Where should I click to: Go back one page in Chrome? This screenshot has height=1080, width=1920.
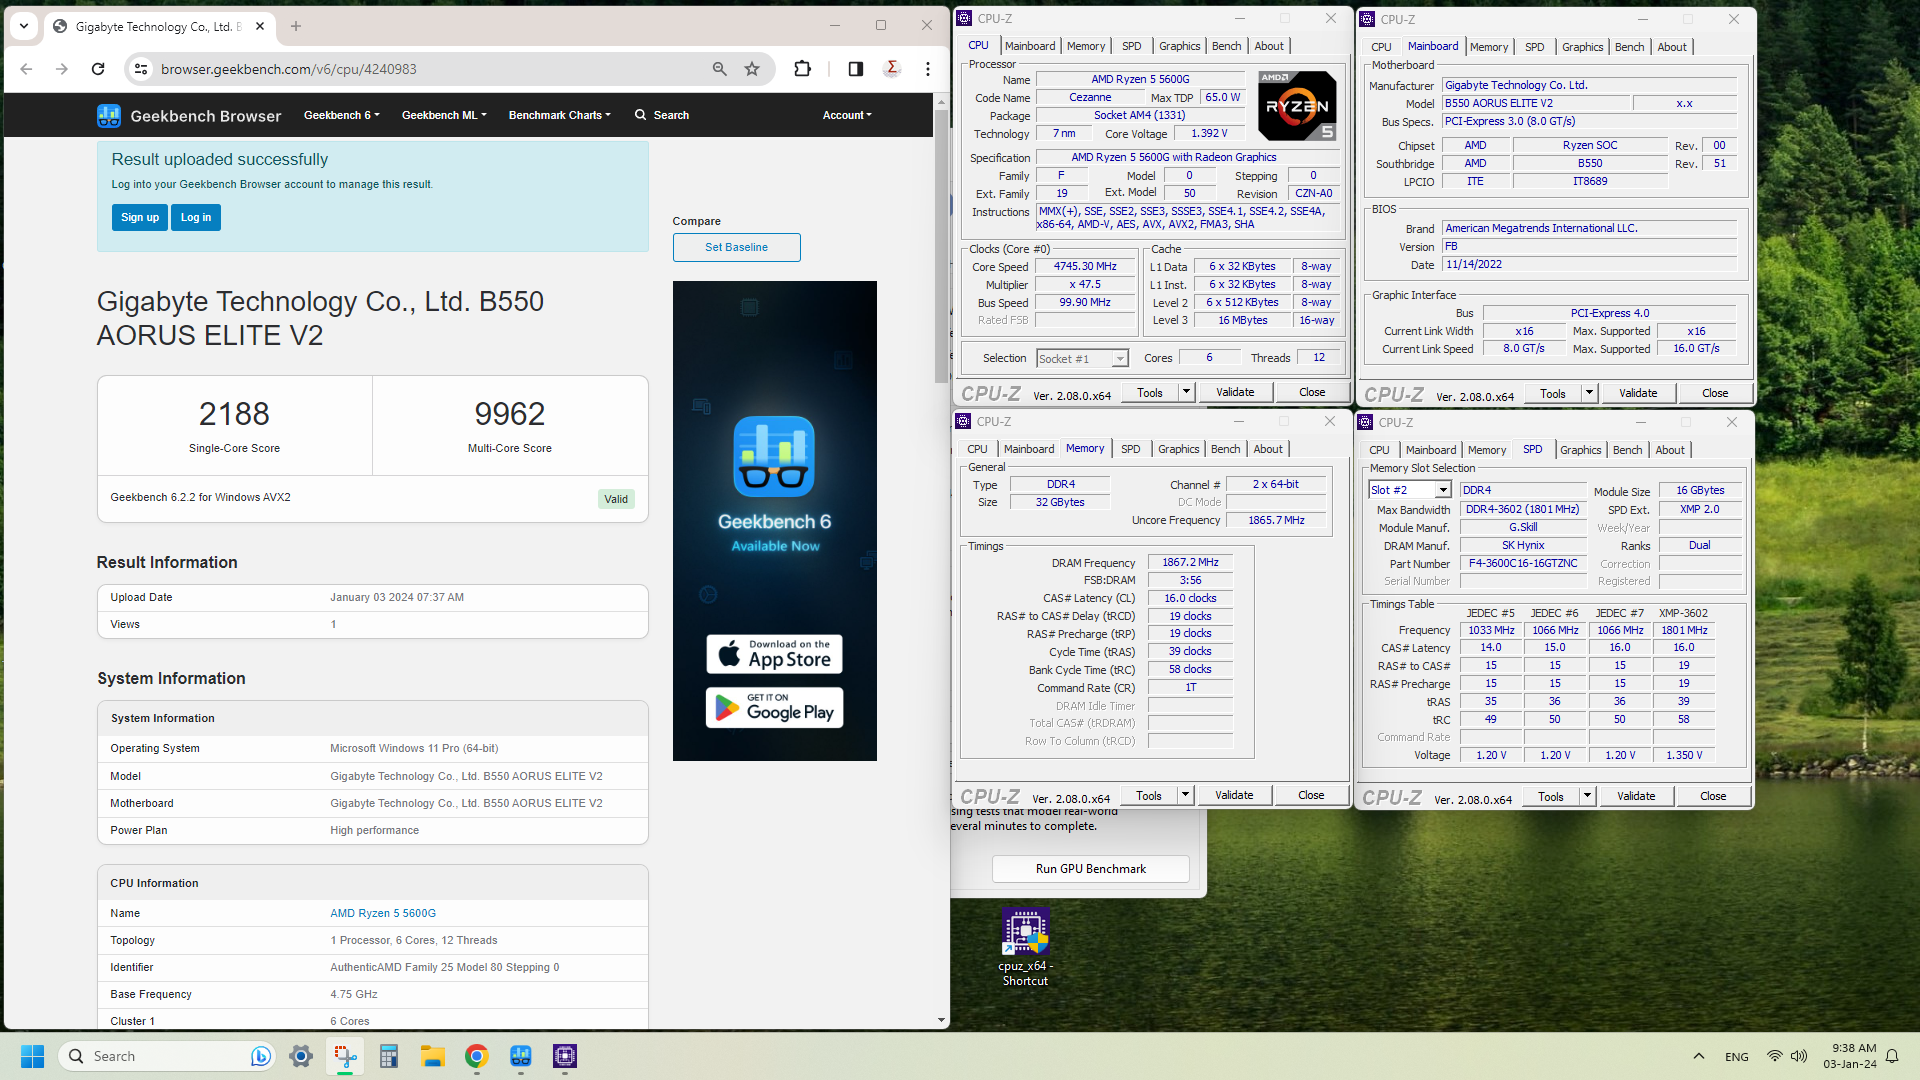point(26,69)
